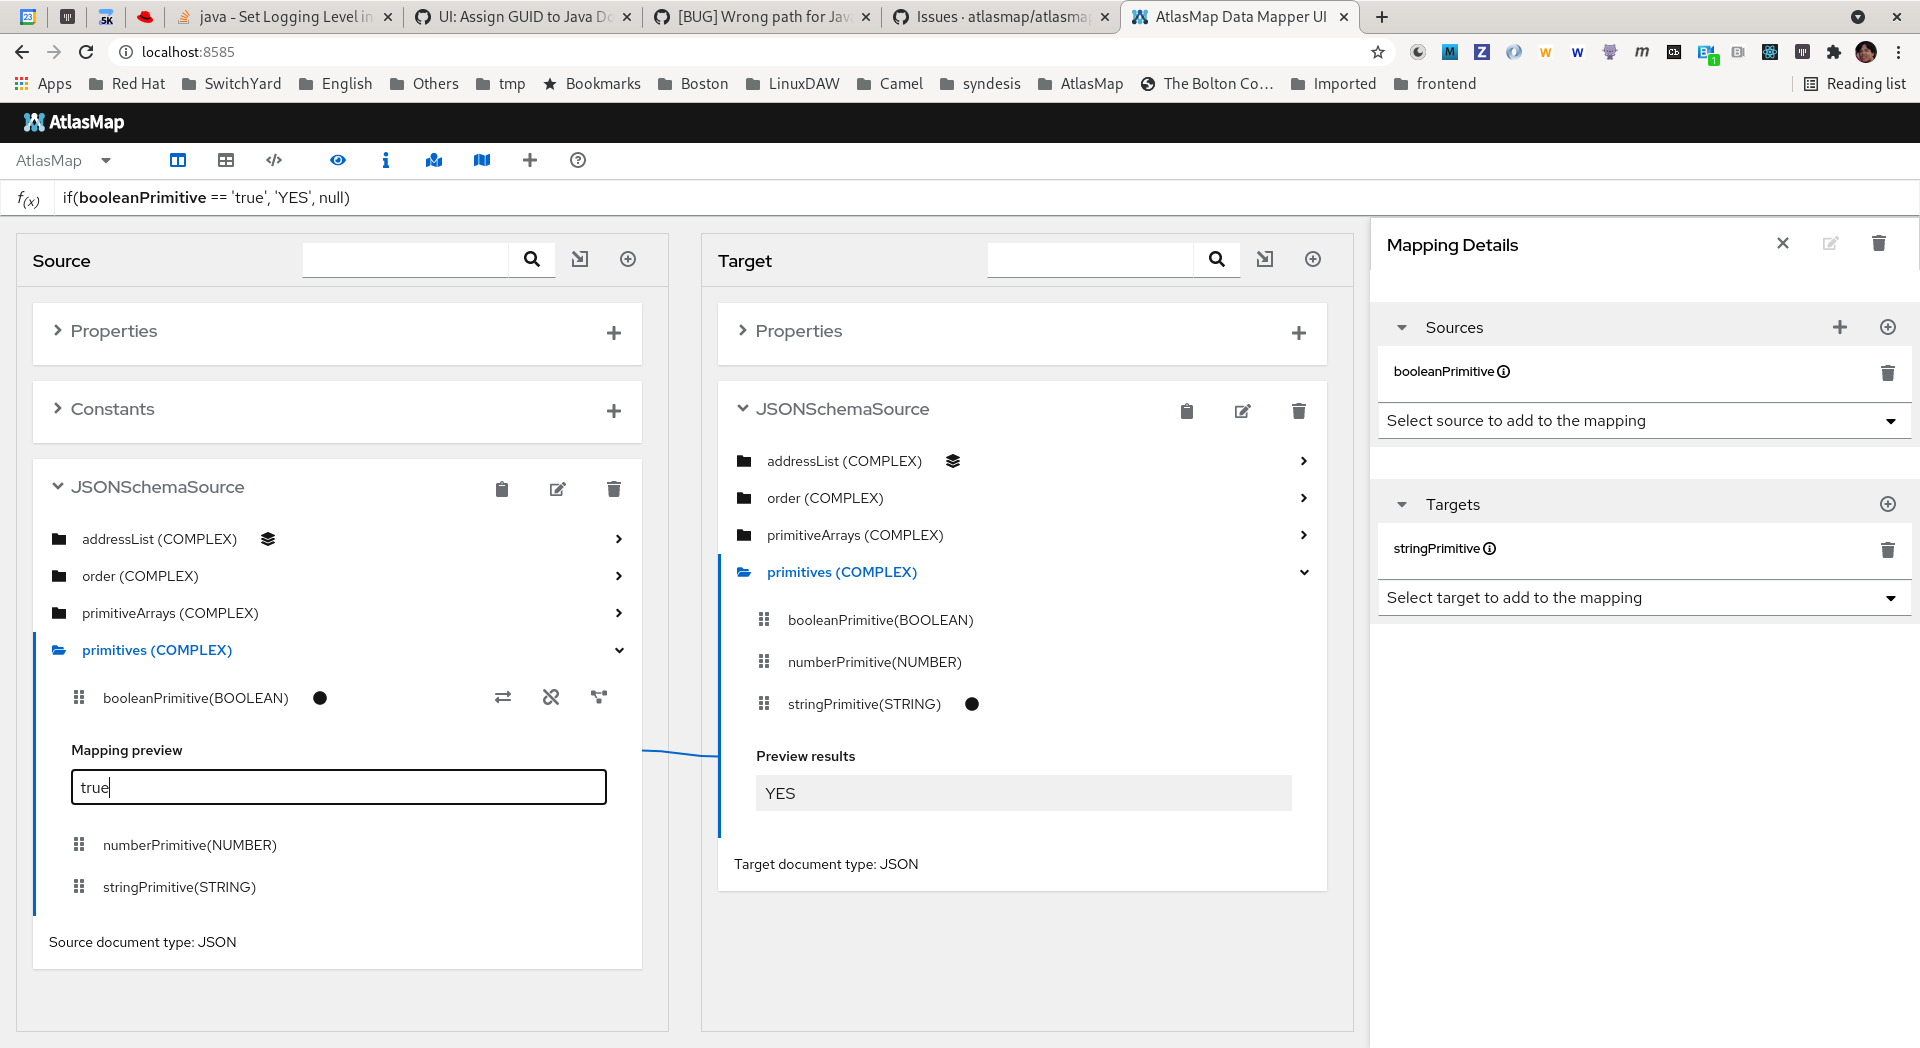Click the expression input field
This screenshot has width=1920, height=1048.
[985, 198]
